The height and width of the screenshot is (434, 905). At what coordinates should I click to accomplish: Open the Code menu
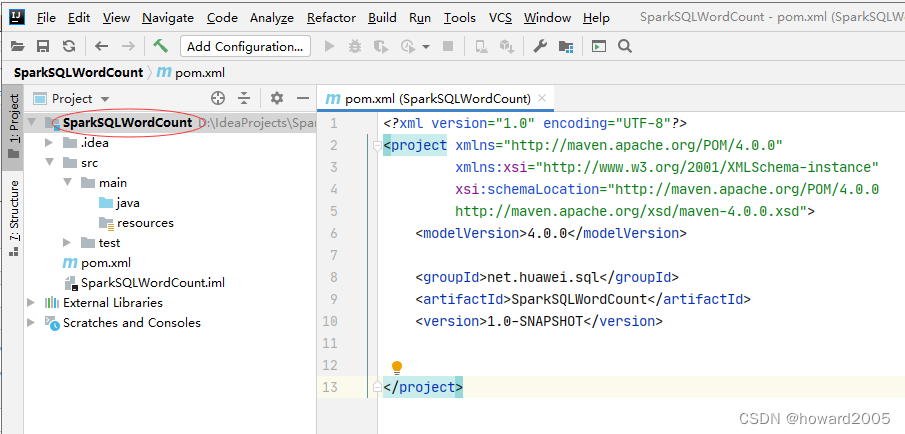(x=222, y=18)
